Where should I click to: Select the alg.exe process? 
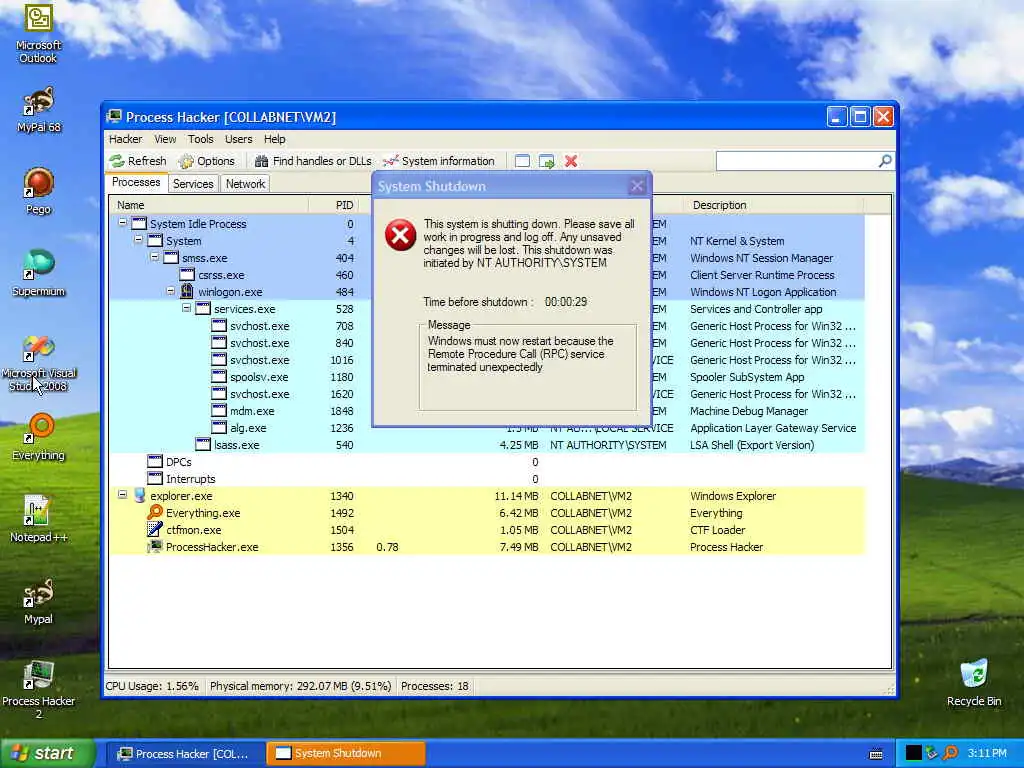[x=487, y=428]
